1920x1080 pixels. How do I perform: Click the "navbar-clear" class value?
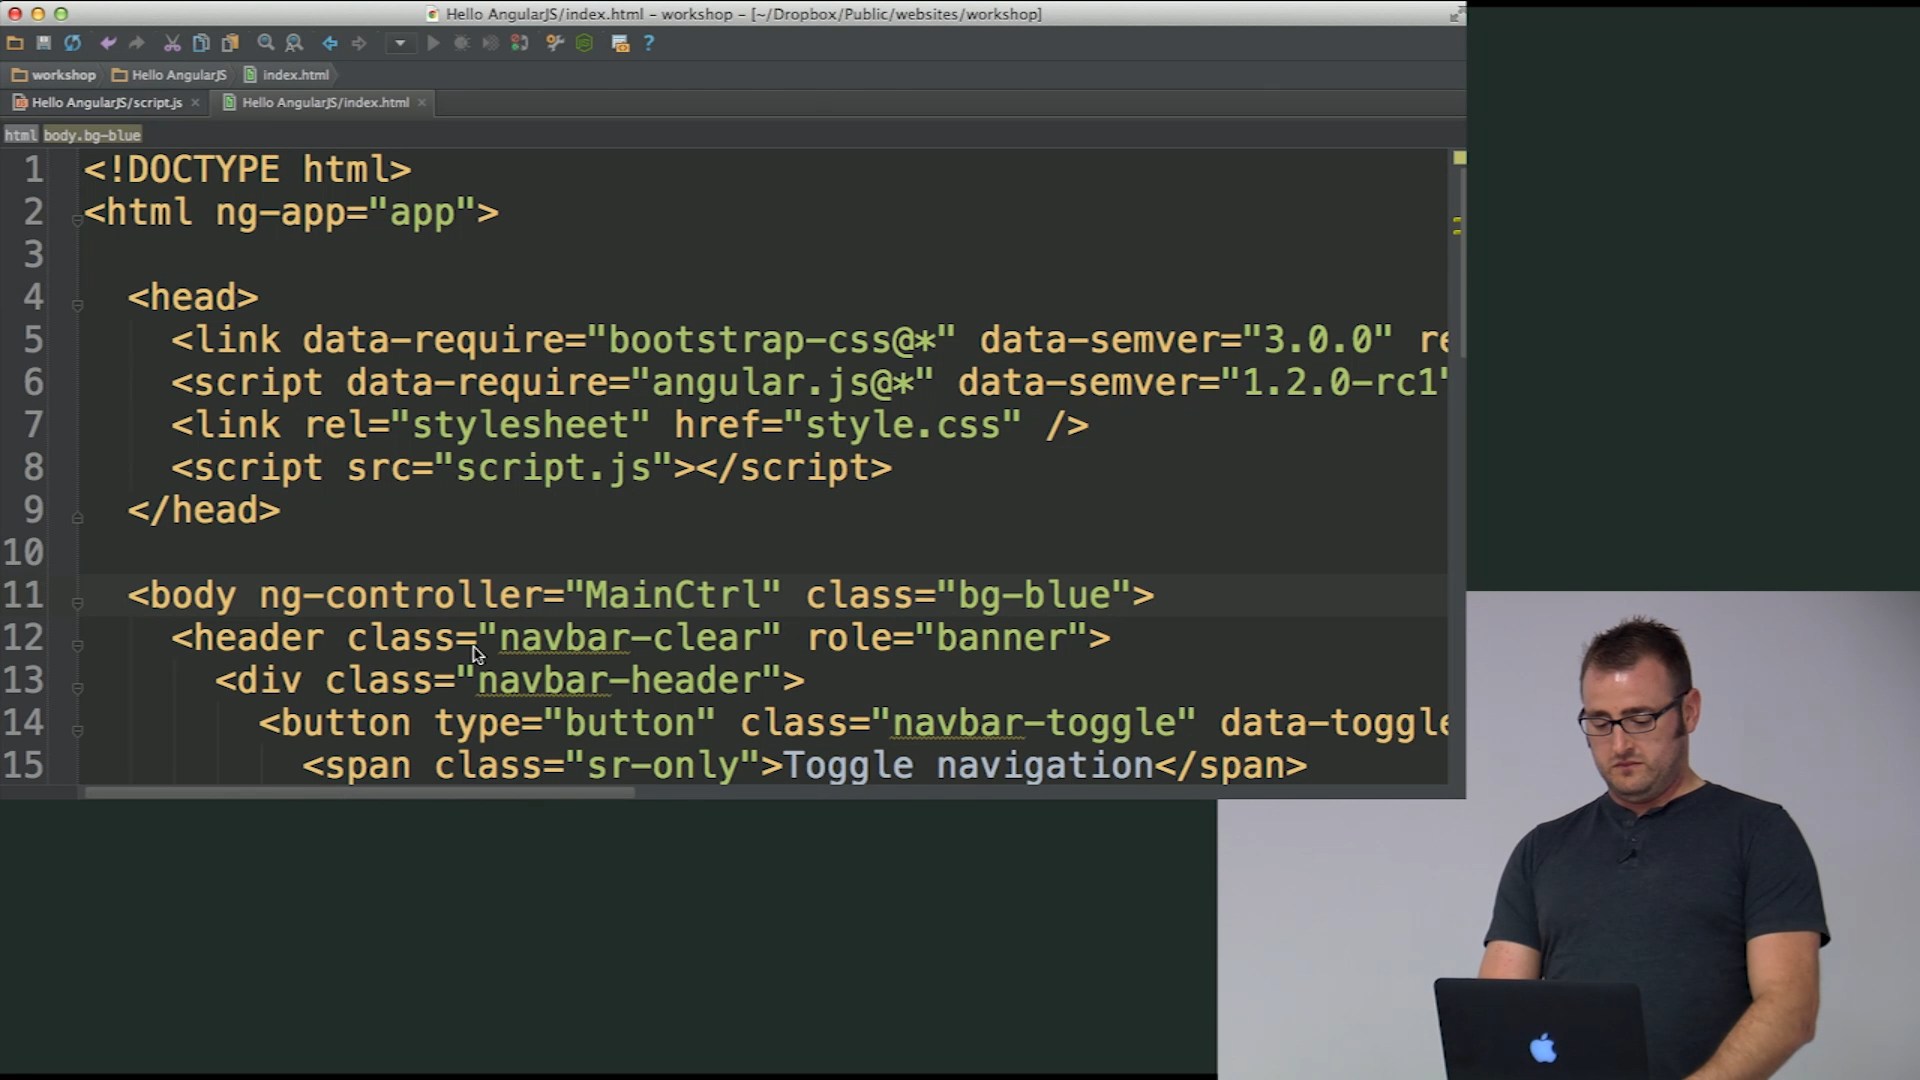click(629, 638)
